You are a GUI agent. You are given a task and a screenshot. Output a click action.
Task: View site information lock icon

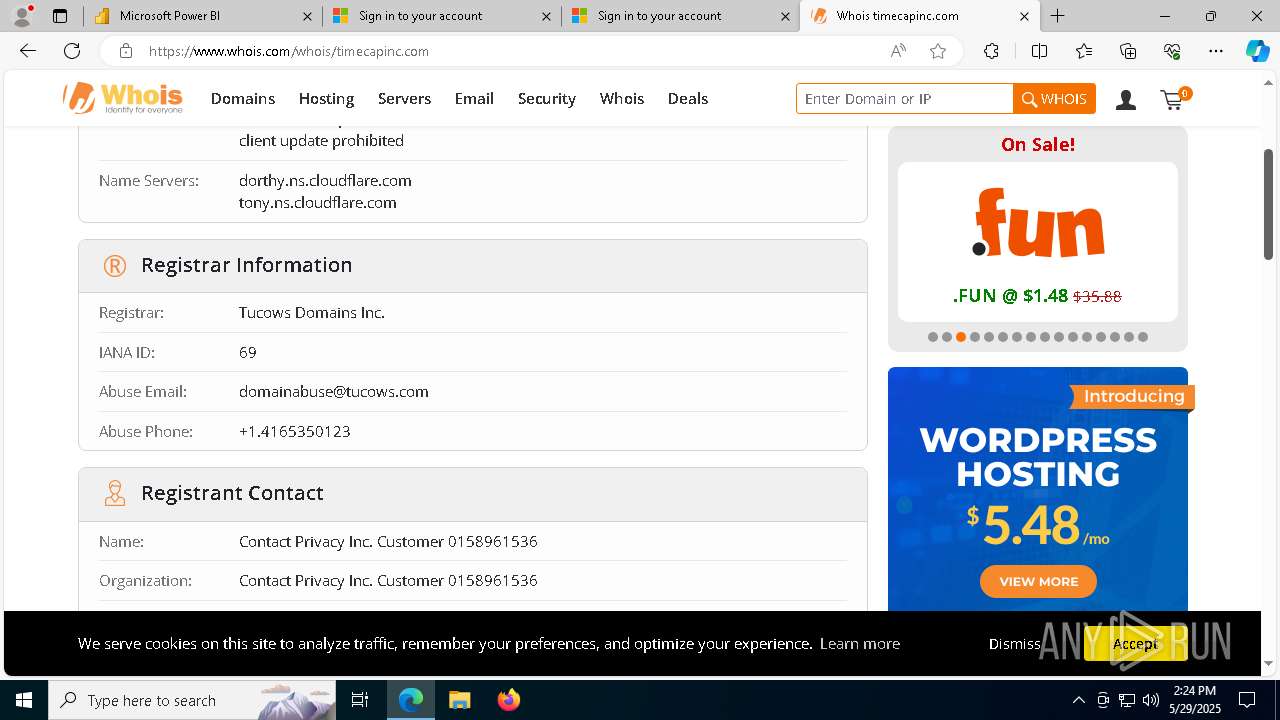point(125,51)
